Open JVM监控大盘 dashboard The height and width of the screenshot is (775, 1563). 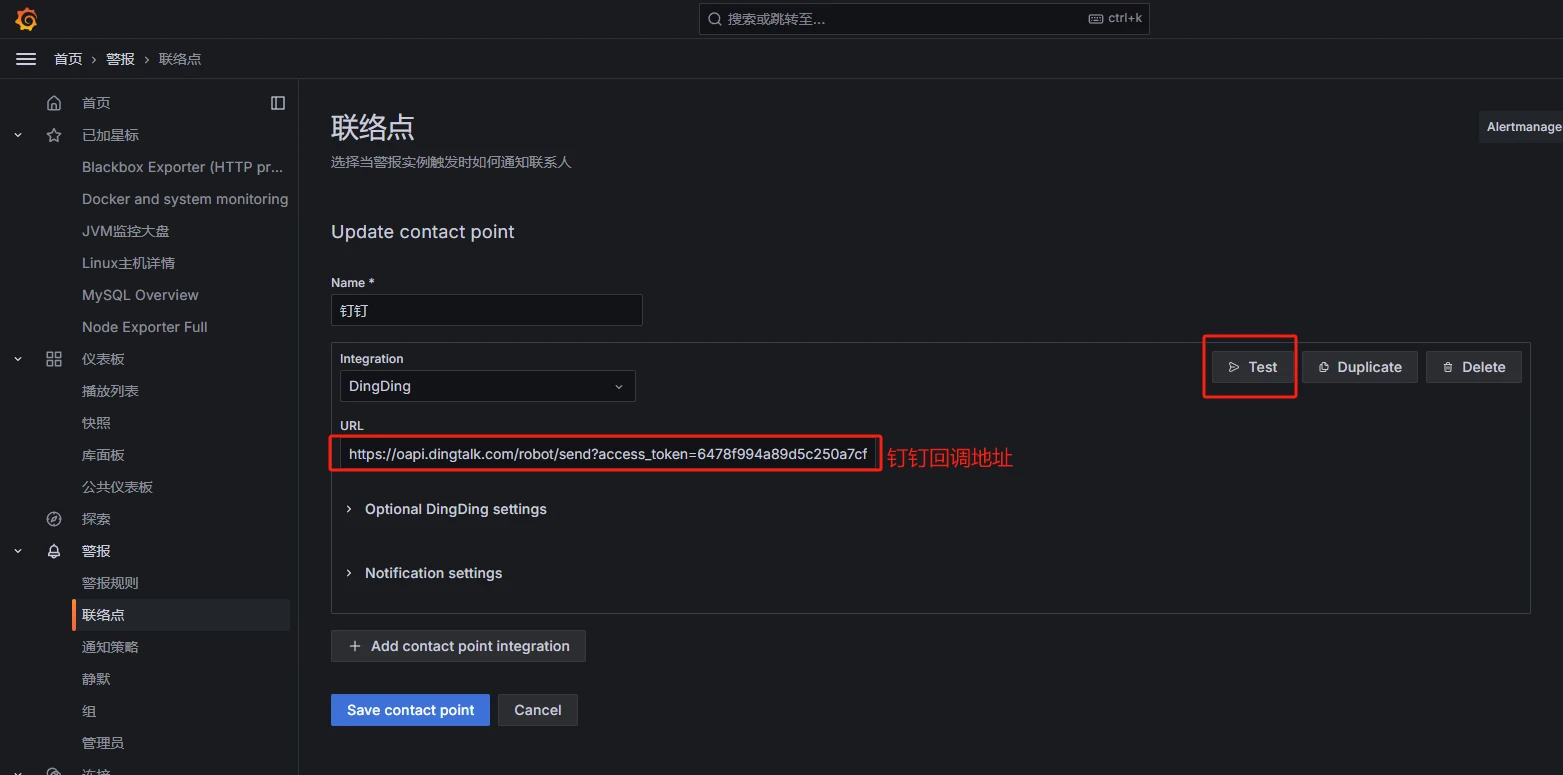(126, 231)
